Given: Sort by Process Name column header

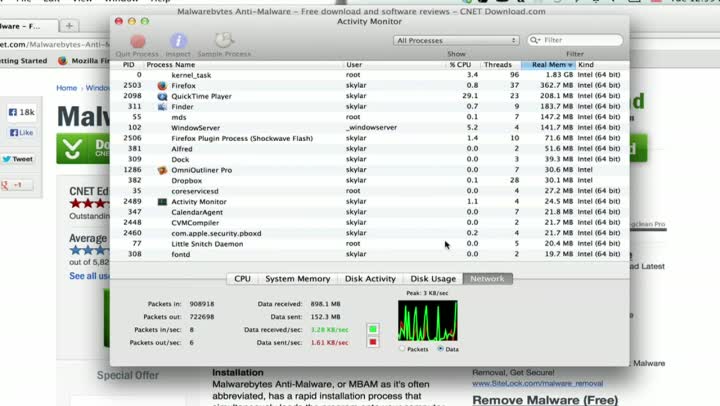Looking at the screenshot, I should pyautogui.click(x=243, y=65).
